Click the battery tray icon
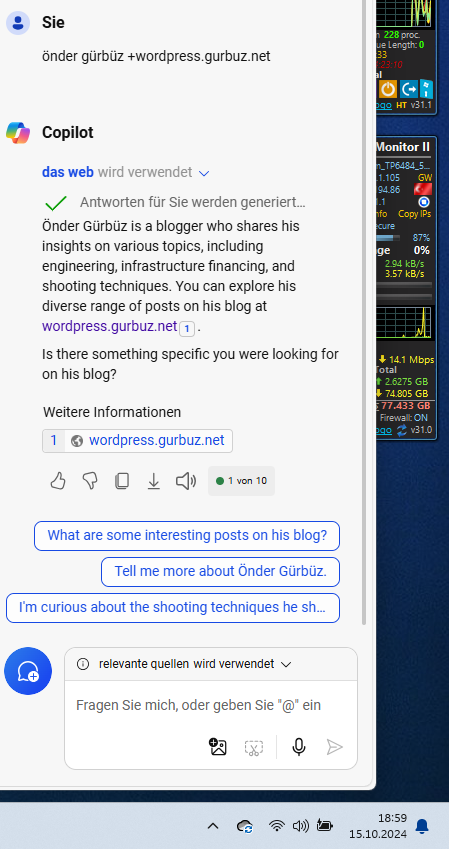The width and height of the screenshot is (449, 849). pos(325,826)
